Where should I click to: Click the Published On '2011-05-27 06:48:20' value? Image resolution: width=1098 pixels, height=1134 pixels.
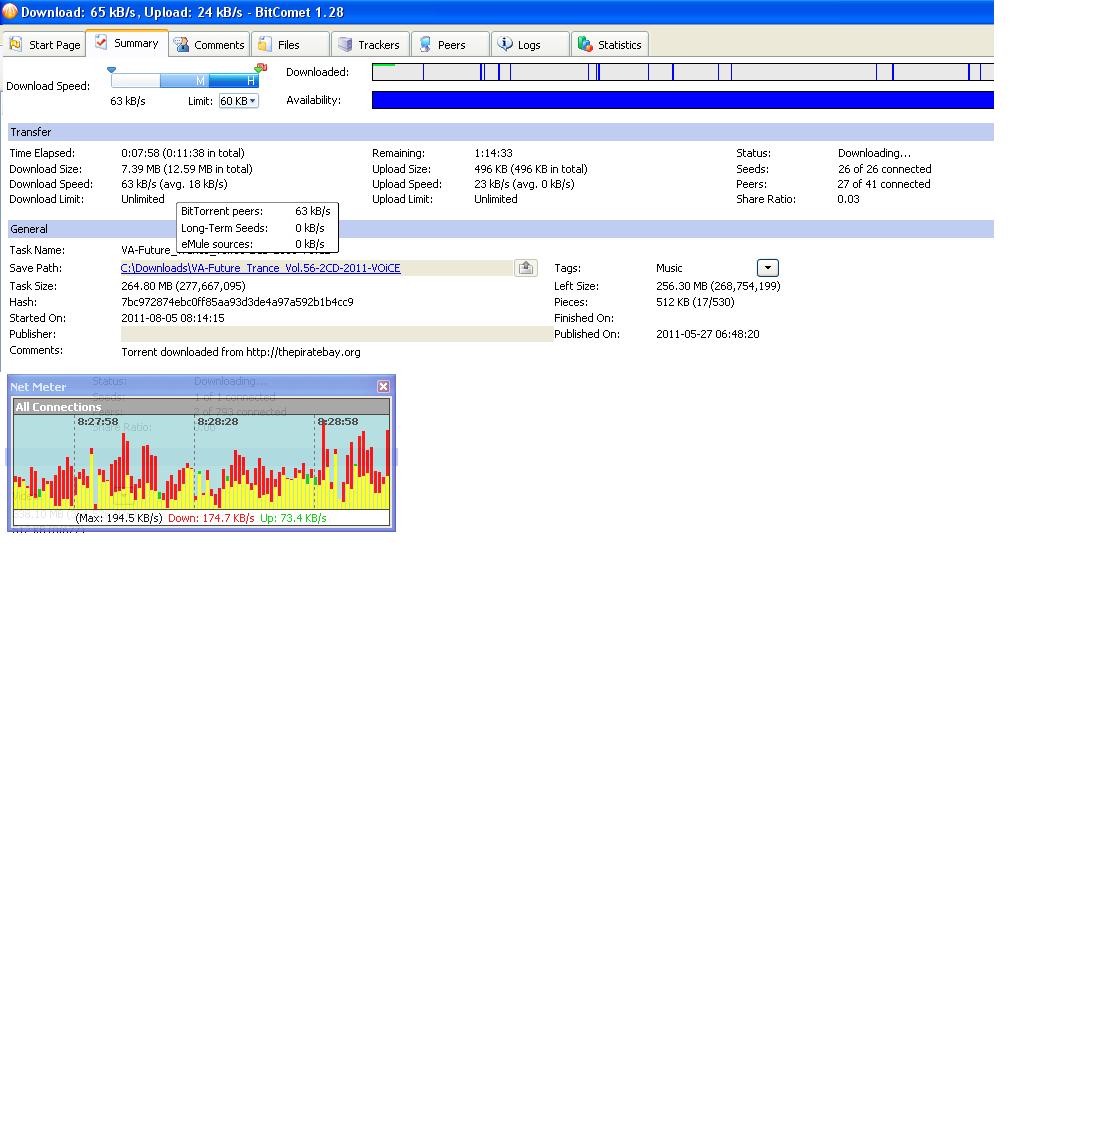[707, 334]
